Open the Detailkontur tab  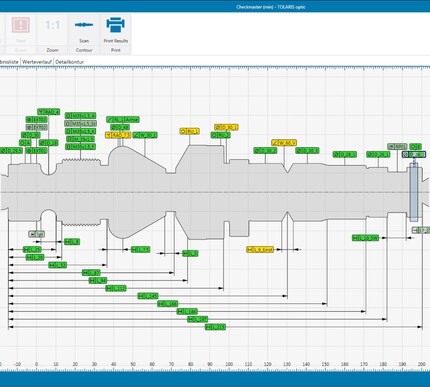click(69, 62)
